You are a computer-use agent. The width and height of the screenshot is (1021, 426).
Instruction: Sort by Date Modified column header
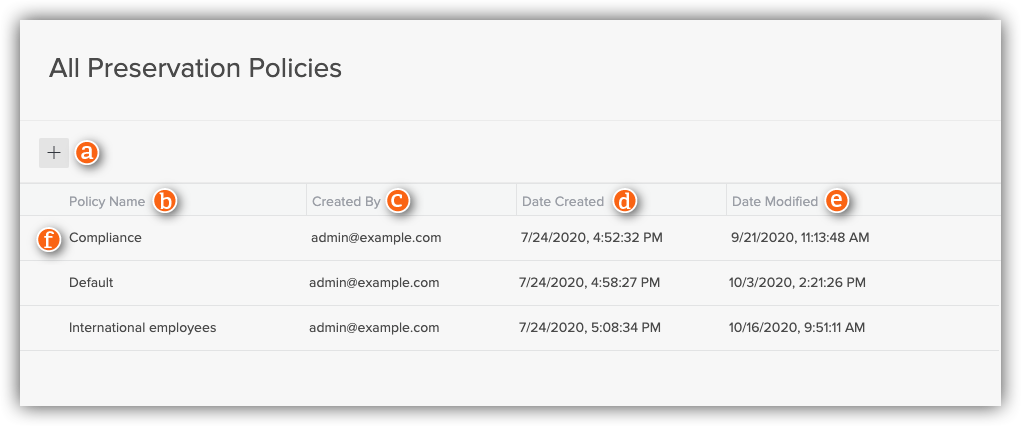point(775,201)
